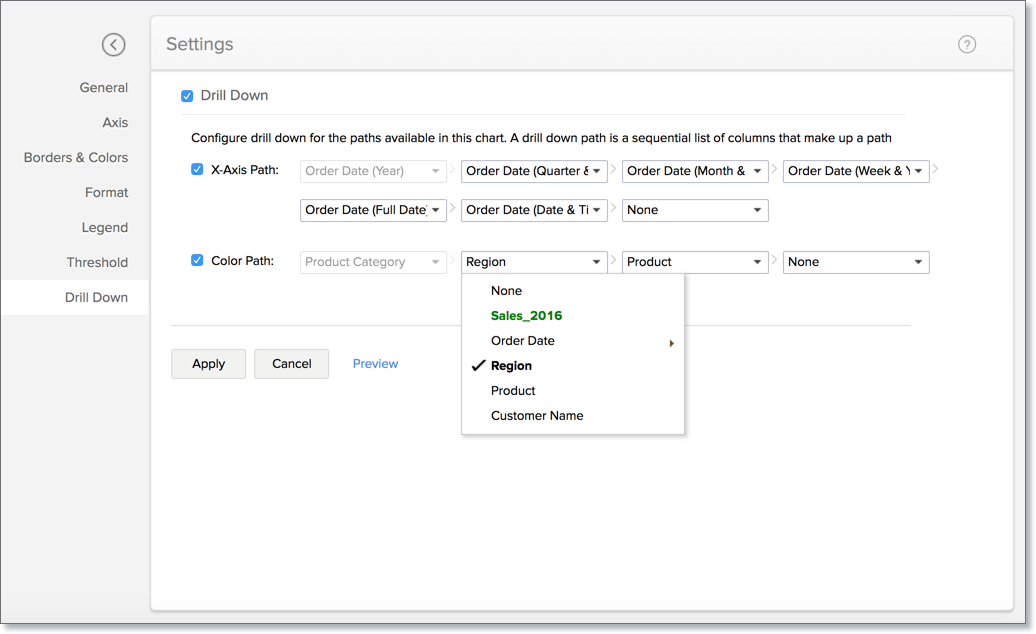Image resolution: width=1036 pixels, height=634 pixels.
Task: Uncheck the X-Axis Path checkbox
Action: point(197,170)
